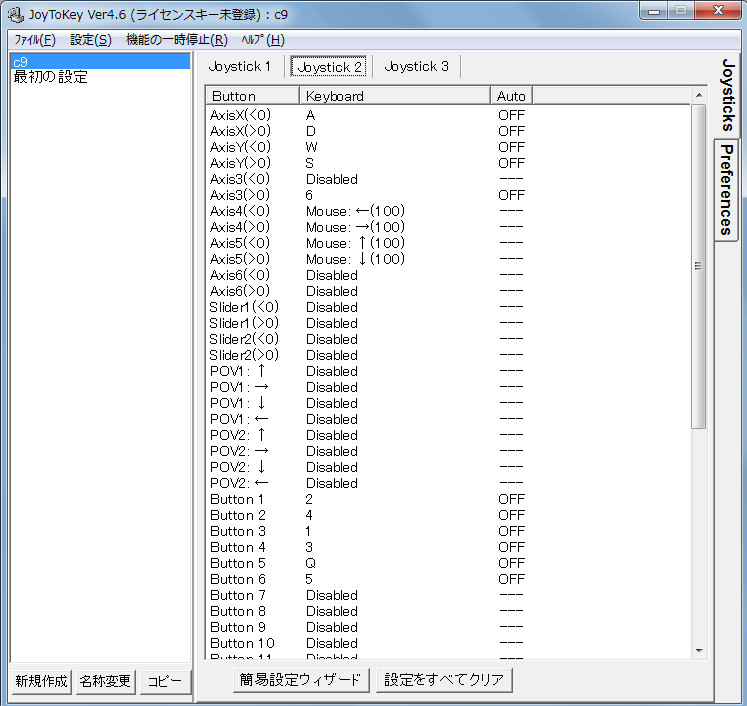This screenshot has width=747, height=706.
Task: Open the vertical Joysticks side tab
Action: 727,94
